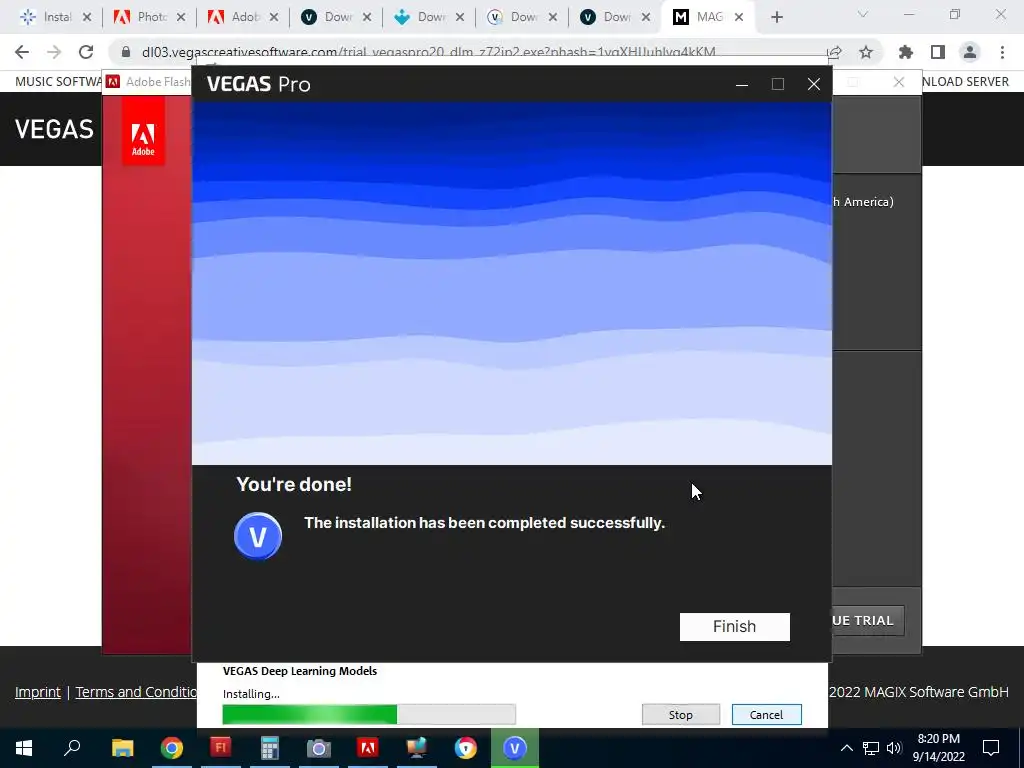Open the Terms and Conditions link
Image resolution: width=1024 pixels, height=768 pixels.
click(x=136, y=692)
